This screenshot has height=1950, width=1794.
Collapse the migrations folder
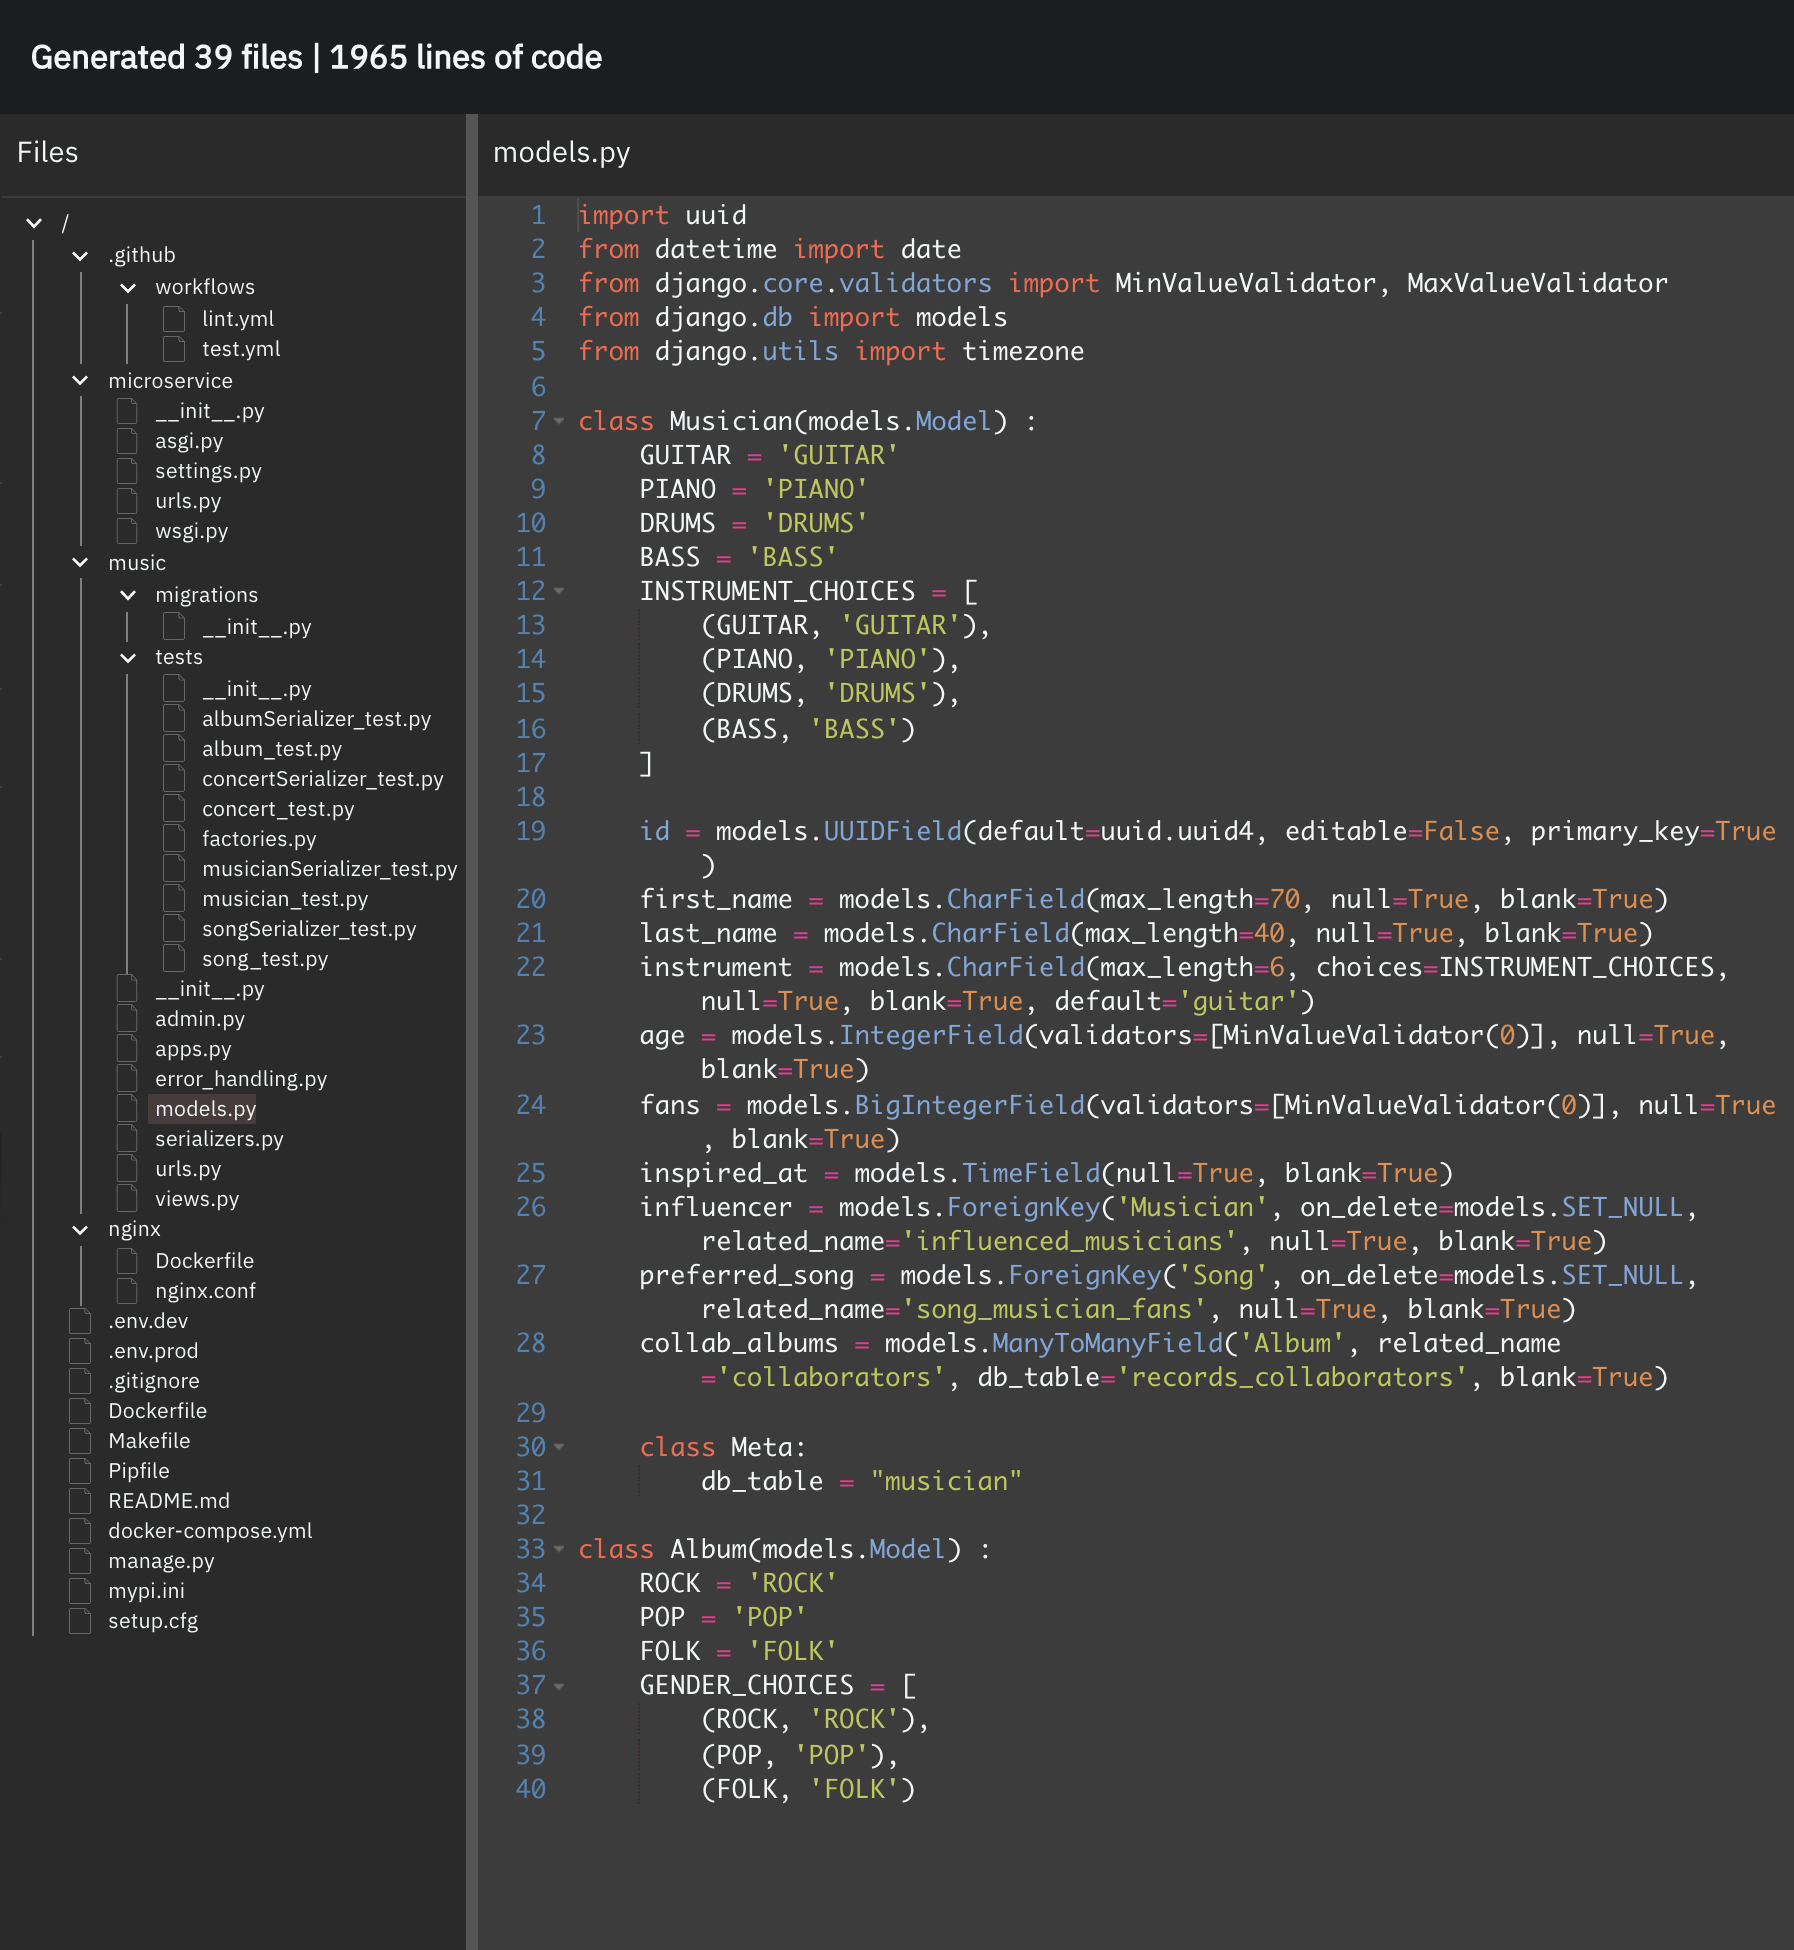[x=127, y=595]
